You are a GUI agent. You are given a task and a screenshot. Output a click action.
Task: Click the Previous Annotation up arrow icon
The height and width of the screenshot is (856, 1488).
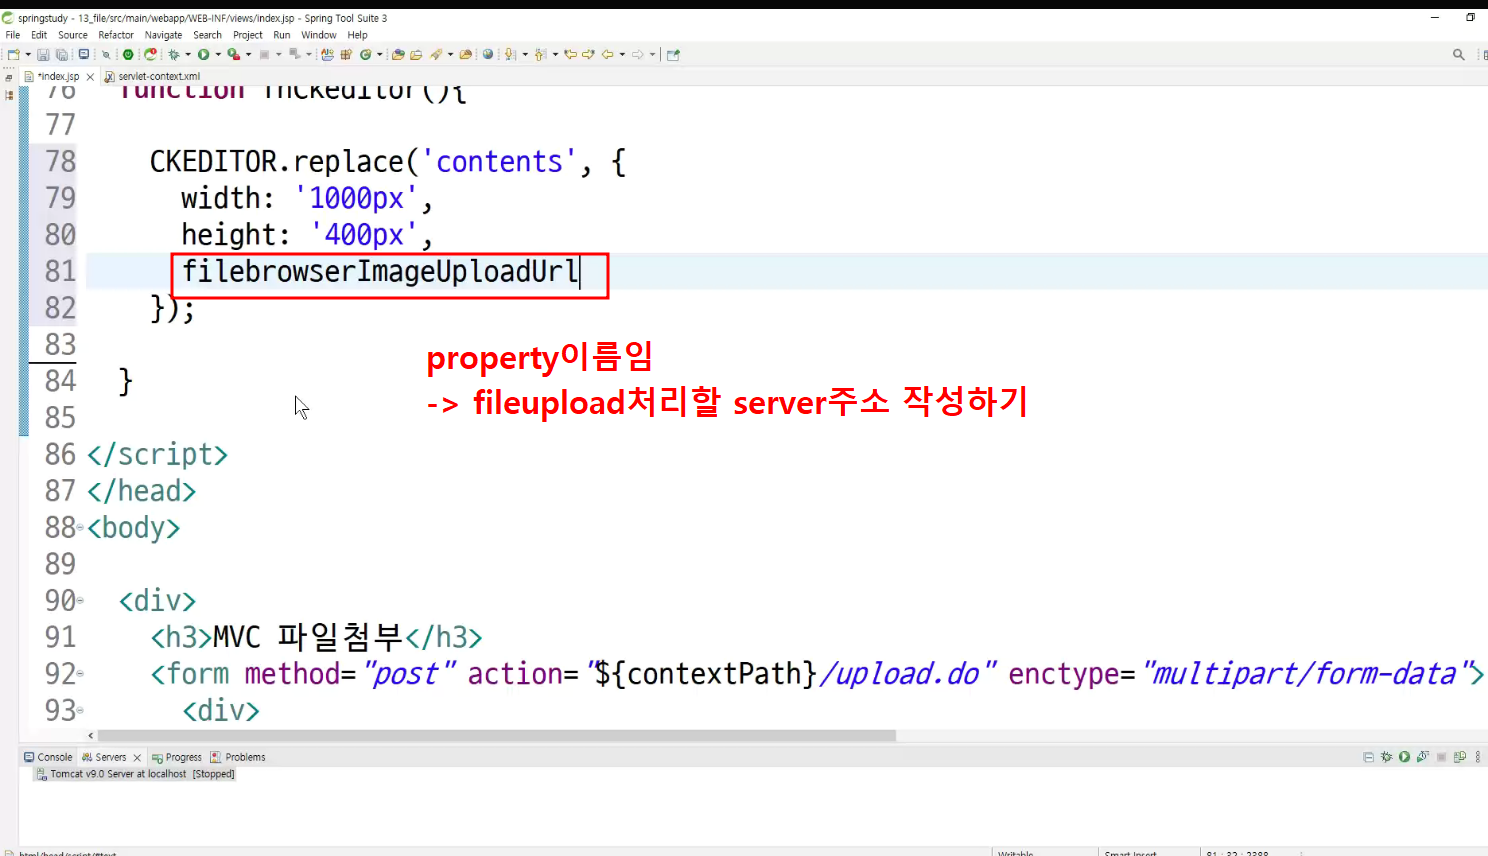[540, 55]
